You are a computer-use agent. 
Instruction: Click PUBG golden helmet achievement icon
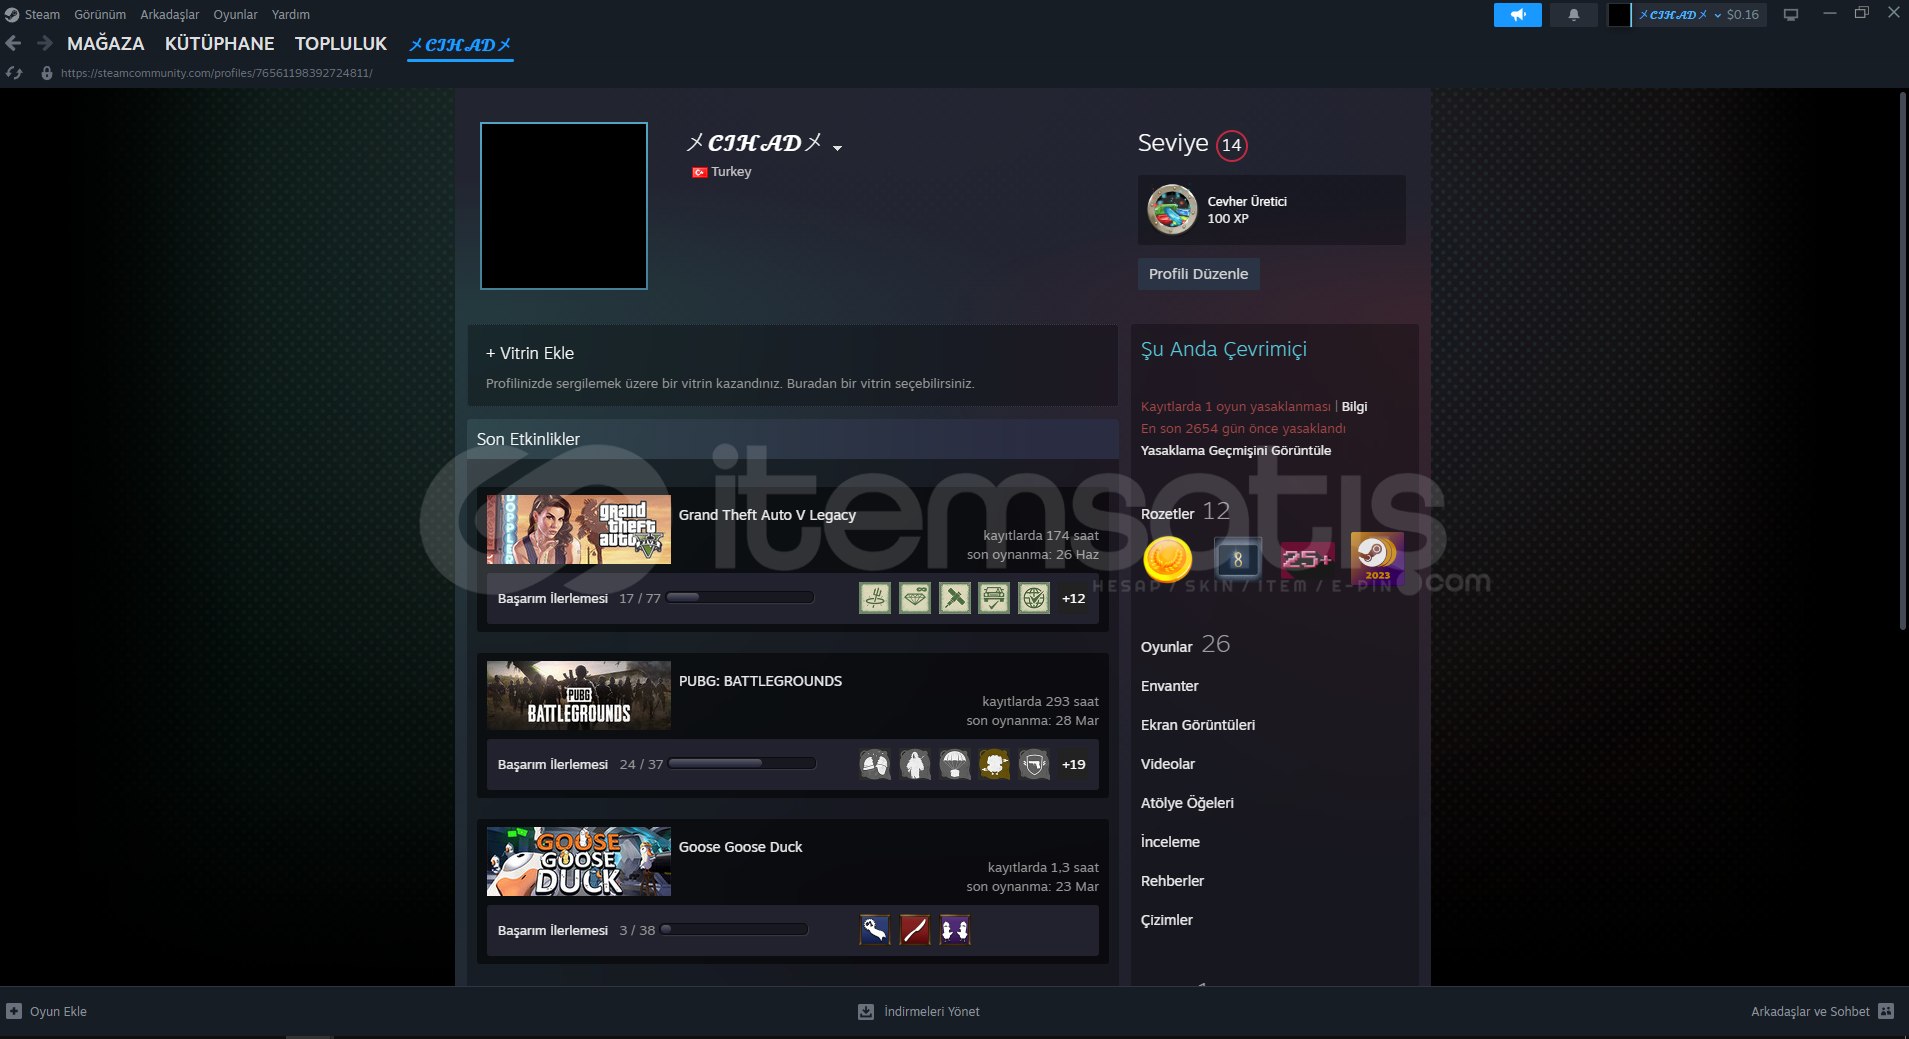coord(994,764)
